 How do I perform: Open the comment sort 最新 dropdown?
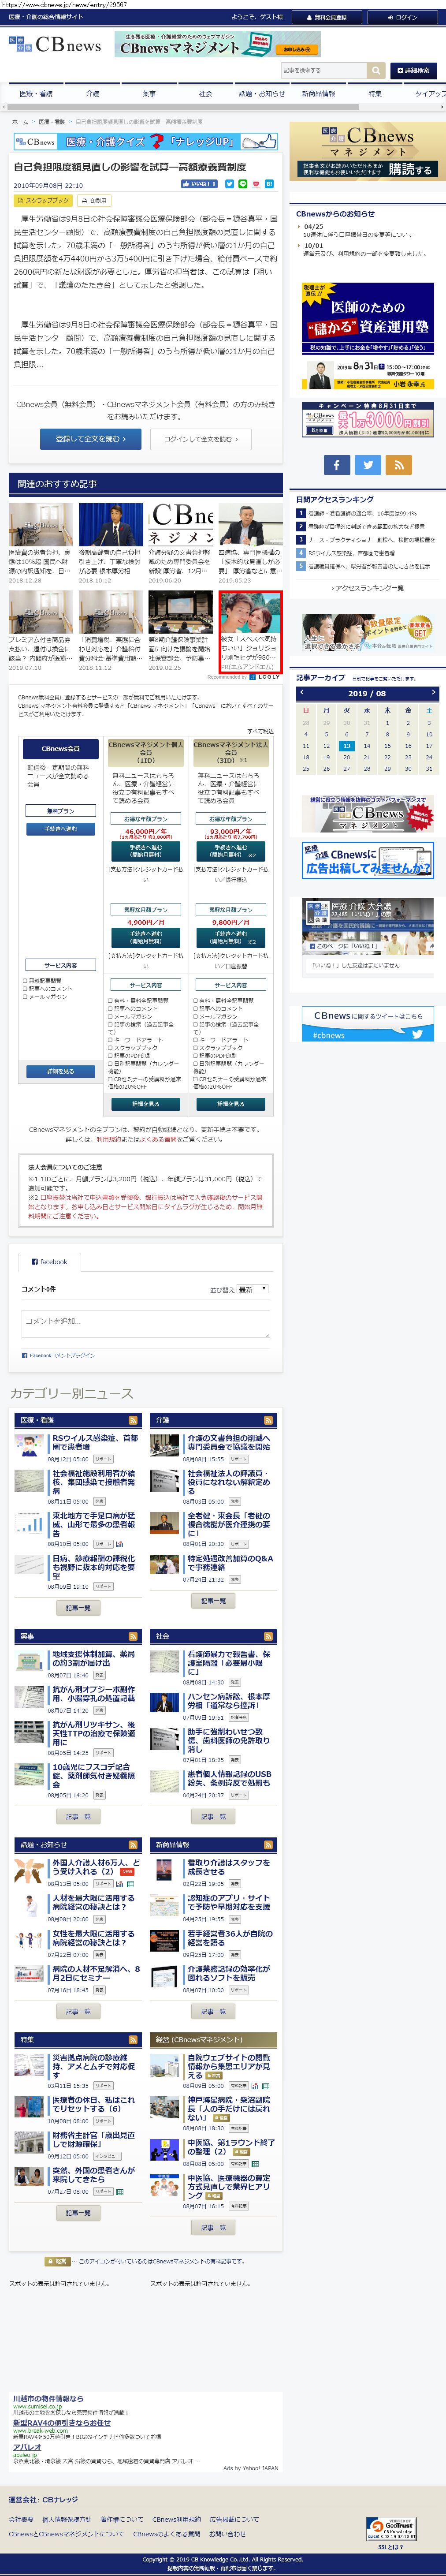[253, 1289]
